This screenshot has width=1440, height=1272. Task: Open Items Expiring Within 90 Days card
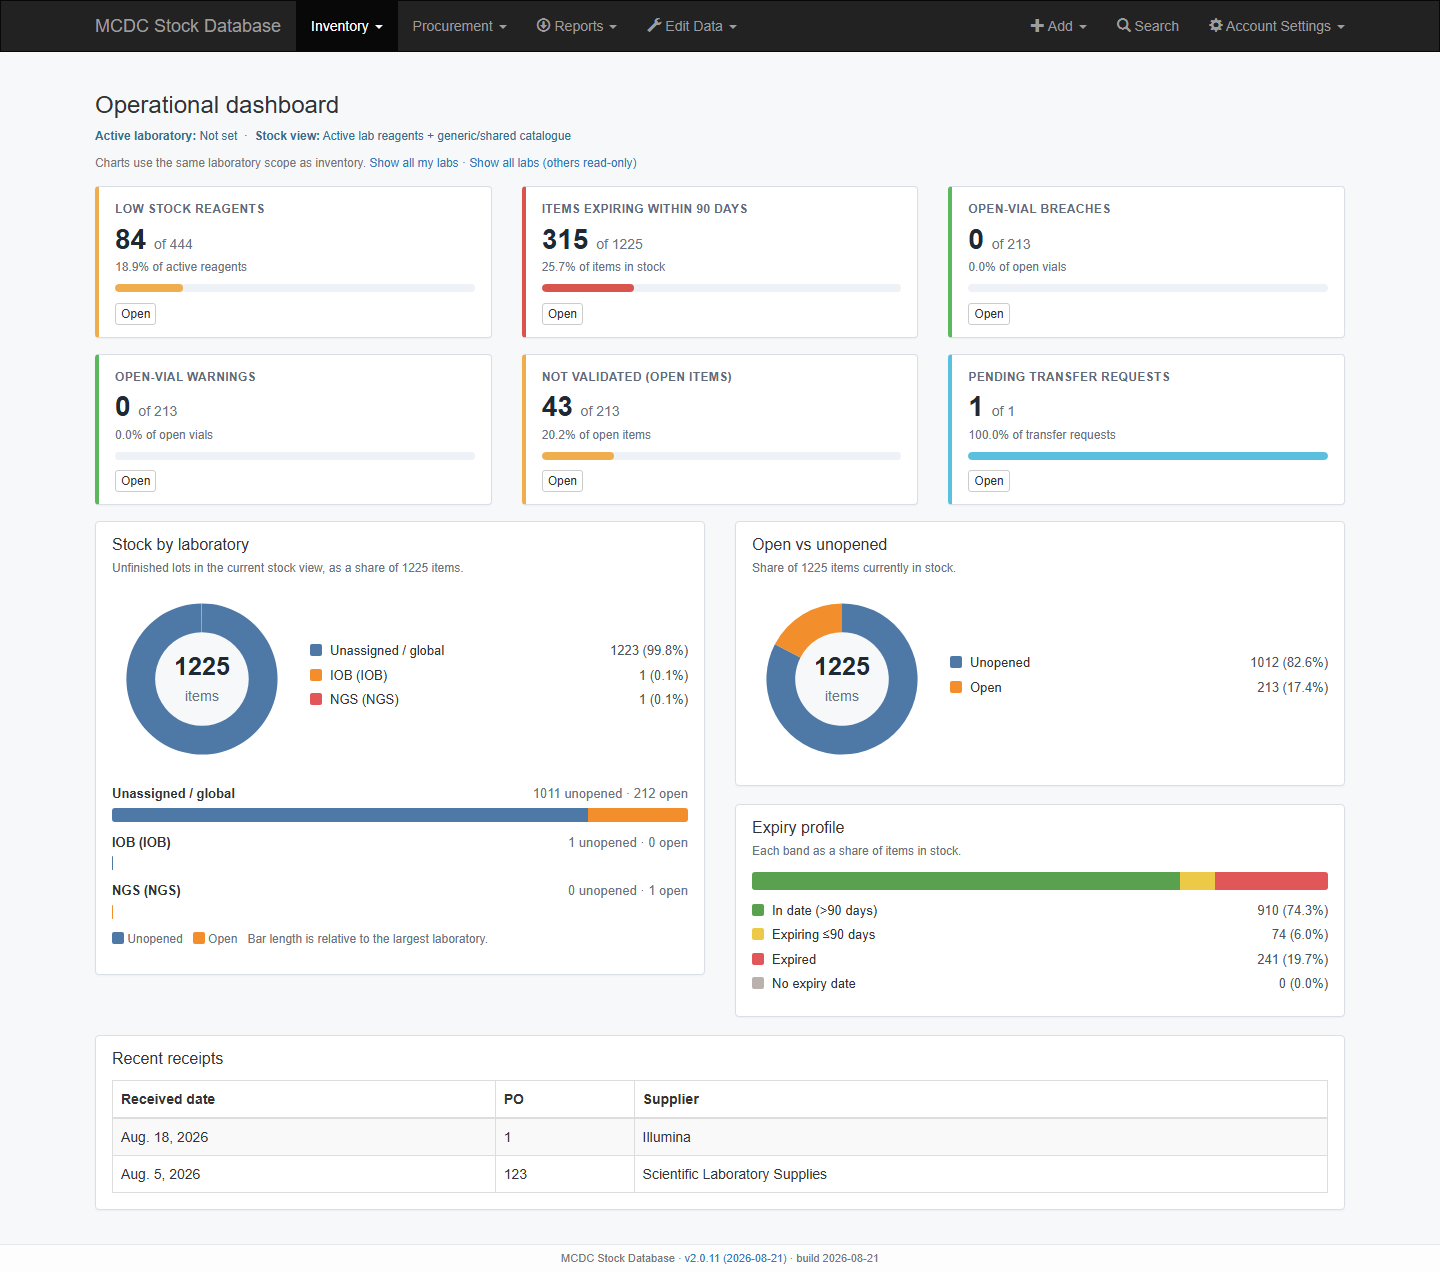(x=563, y=314)
